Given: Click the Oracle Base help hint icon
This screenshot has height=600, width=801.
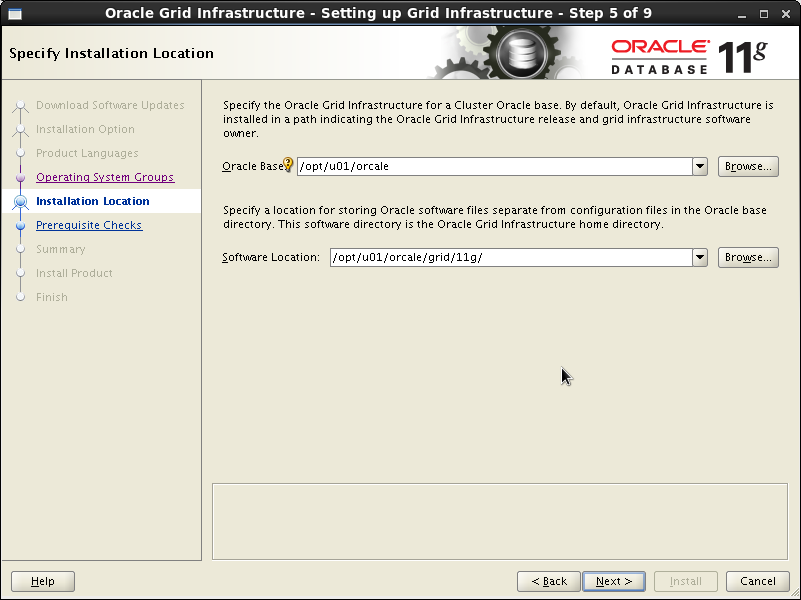Looking at the screenshot, I should 288,164.
